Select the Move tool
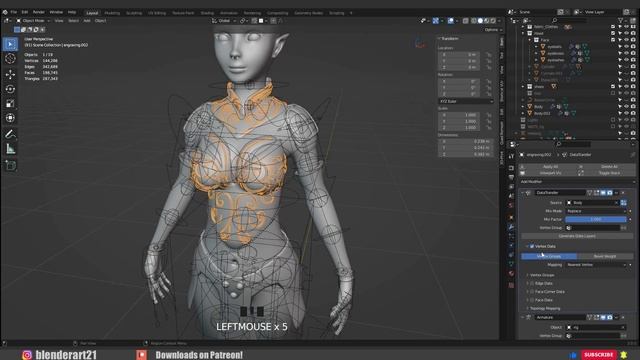 (x=10, y=74)
